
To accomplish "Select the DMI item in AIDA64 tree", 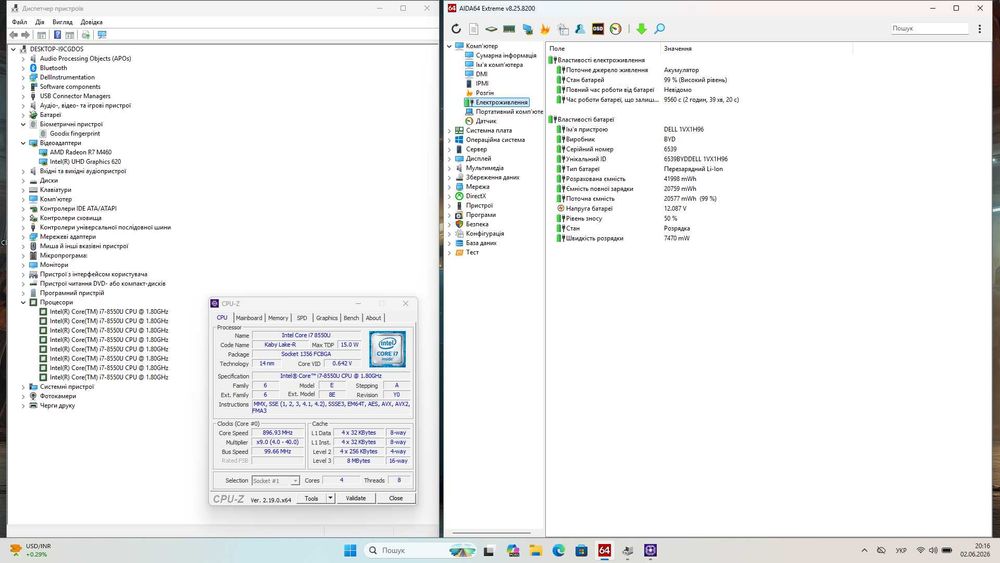I will 481,74.
